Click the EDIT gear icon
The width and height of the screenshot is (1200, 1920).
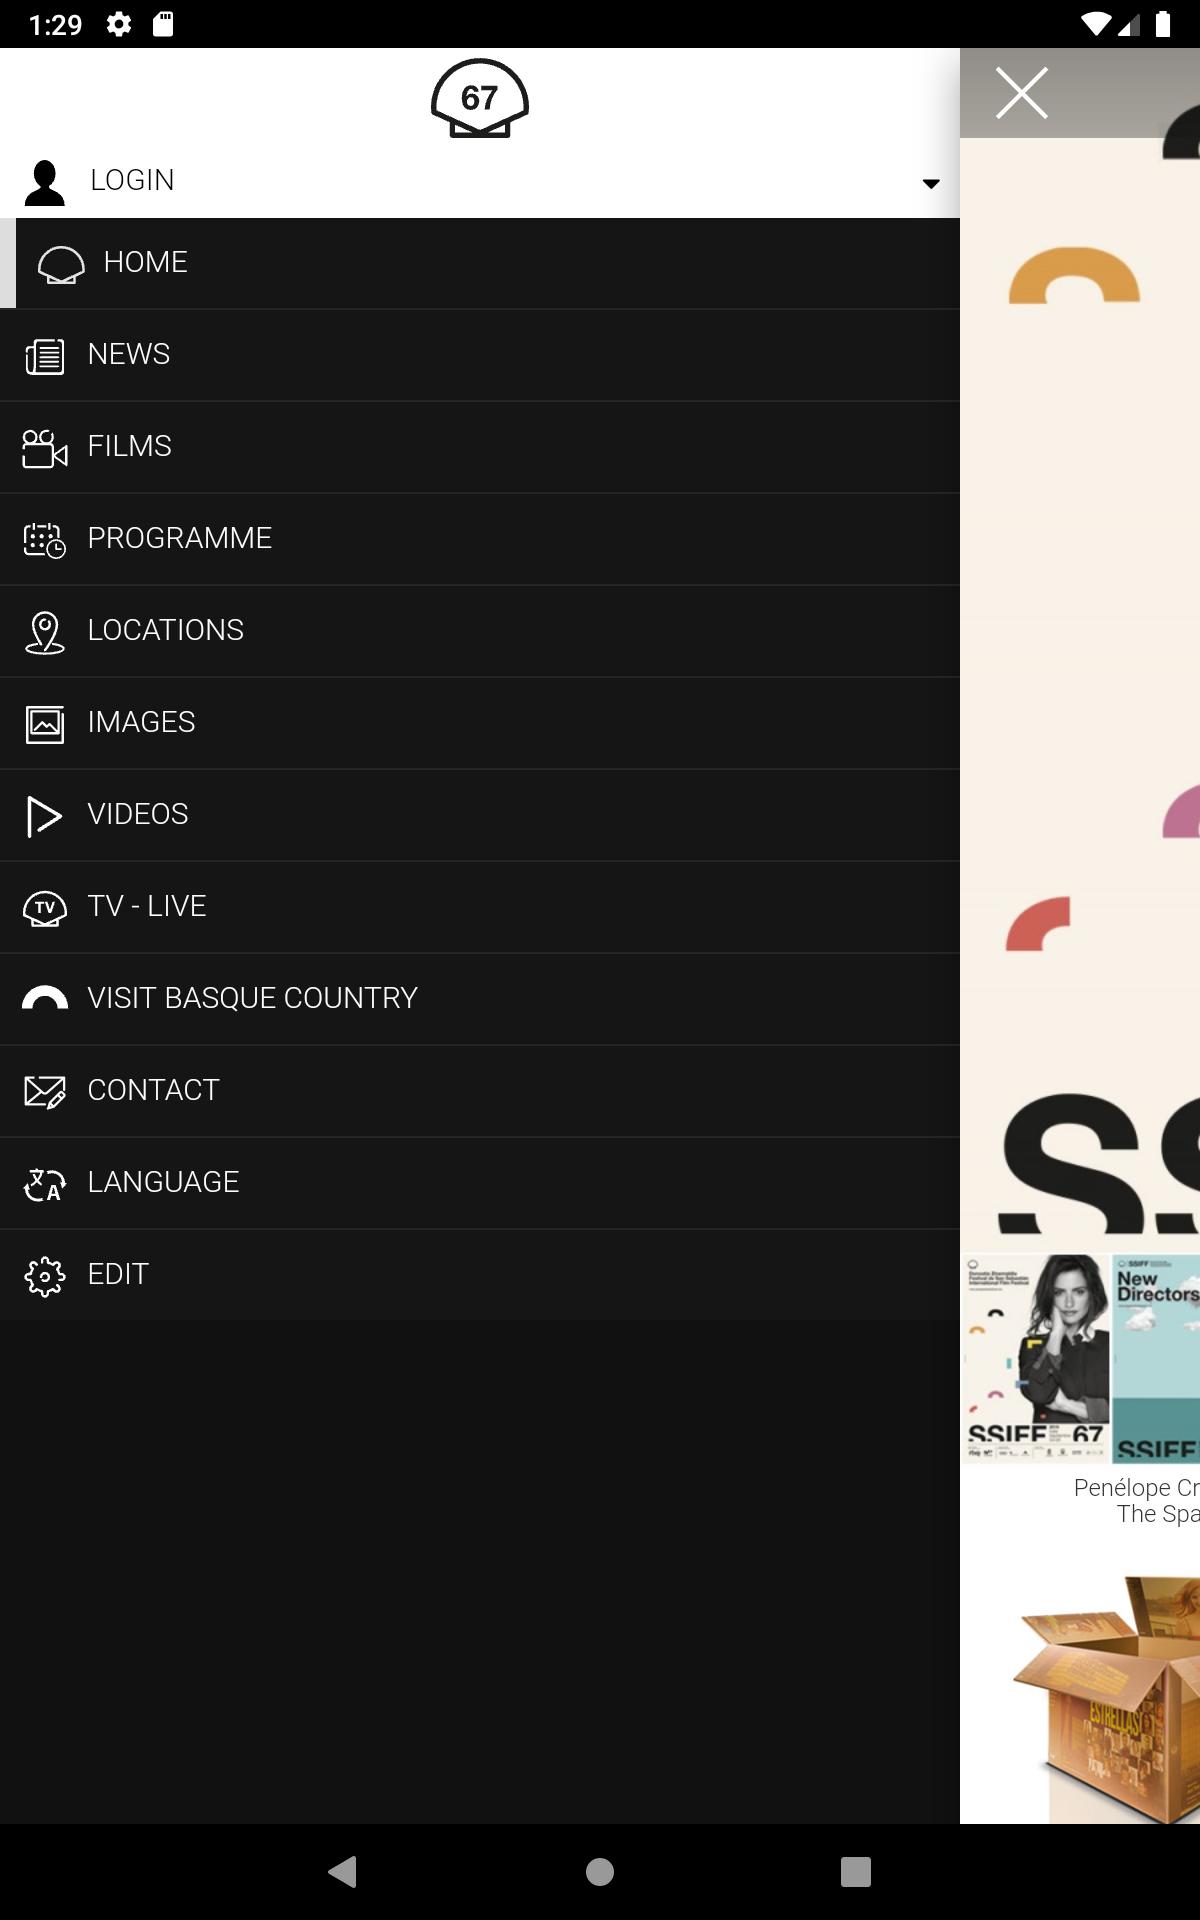pyautogui.click(x=44, y=1276)
